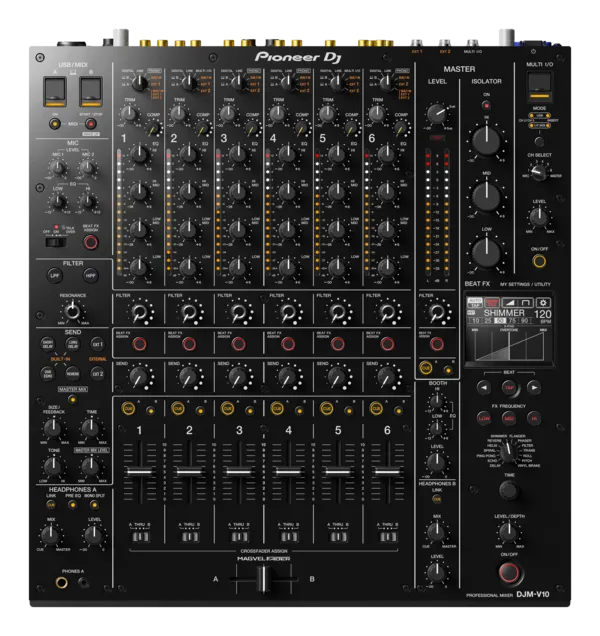600x636 pixels.
Task: Select the 10 value on Beat FX display
Action: point(475,321)
